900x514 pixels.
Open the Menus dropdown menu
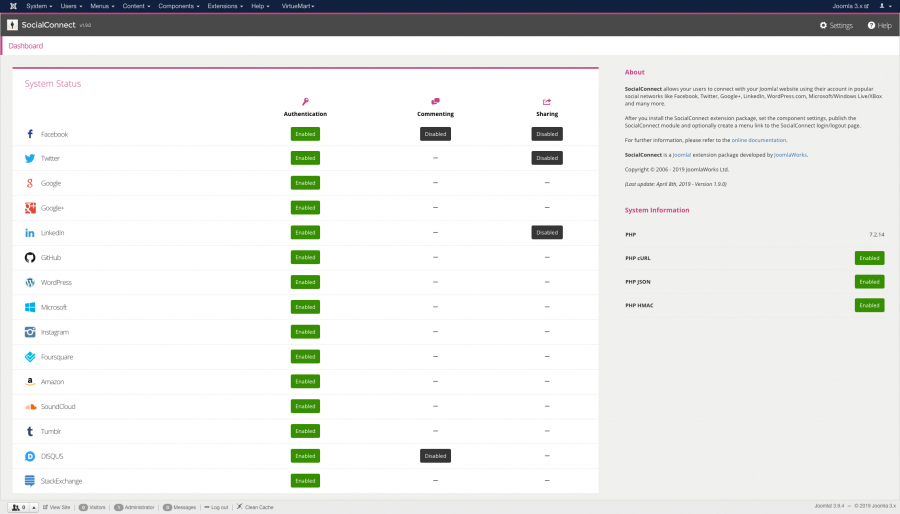(102, 6)
